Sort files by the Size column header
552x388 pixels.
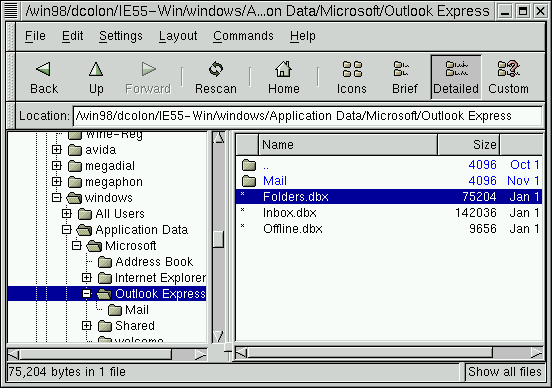(x=468, y=145)
